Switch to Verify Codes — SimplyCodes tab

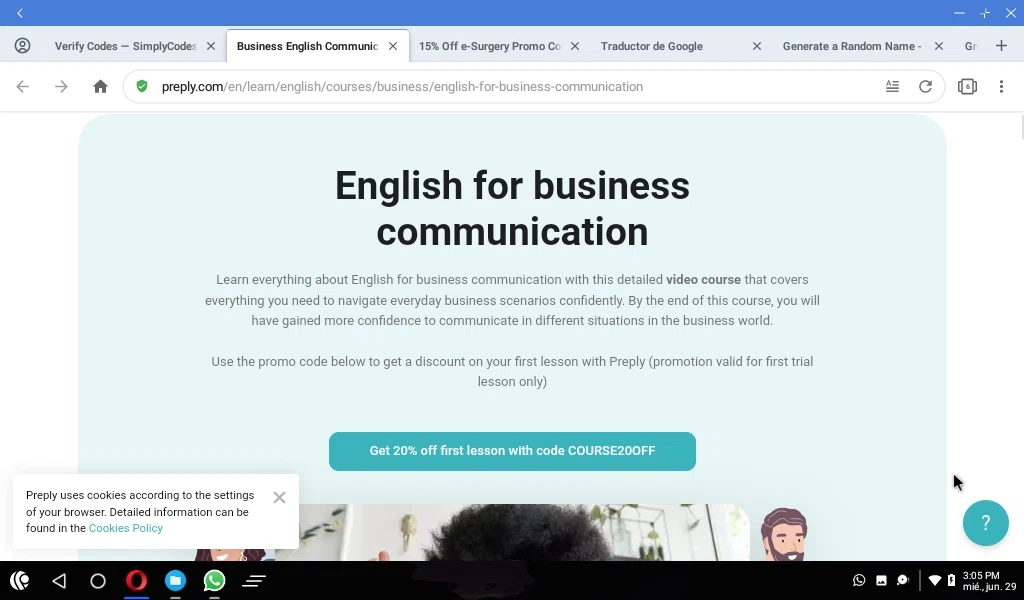point(125,46)
